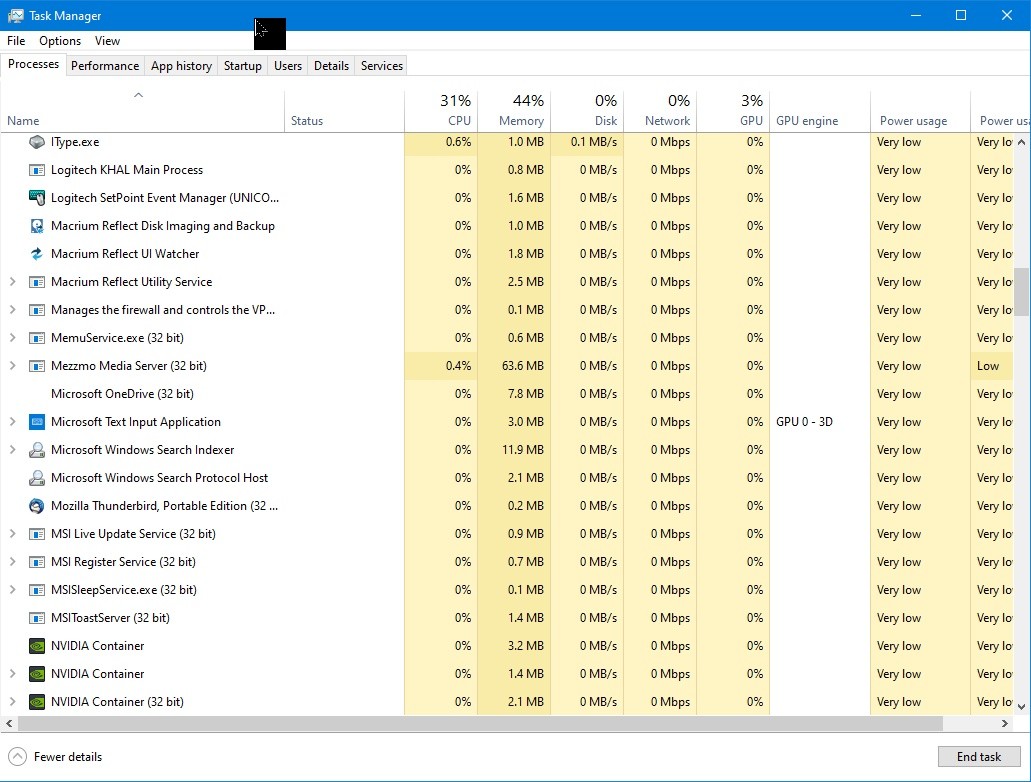The image size is (1031, 782).
Task: Expand Macrium Reflect Utility Service group
Action: [12, 282]
